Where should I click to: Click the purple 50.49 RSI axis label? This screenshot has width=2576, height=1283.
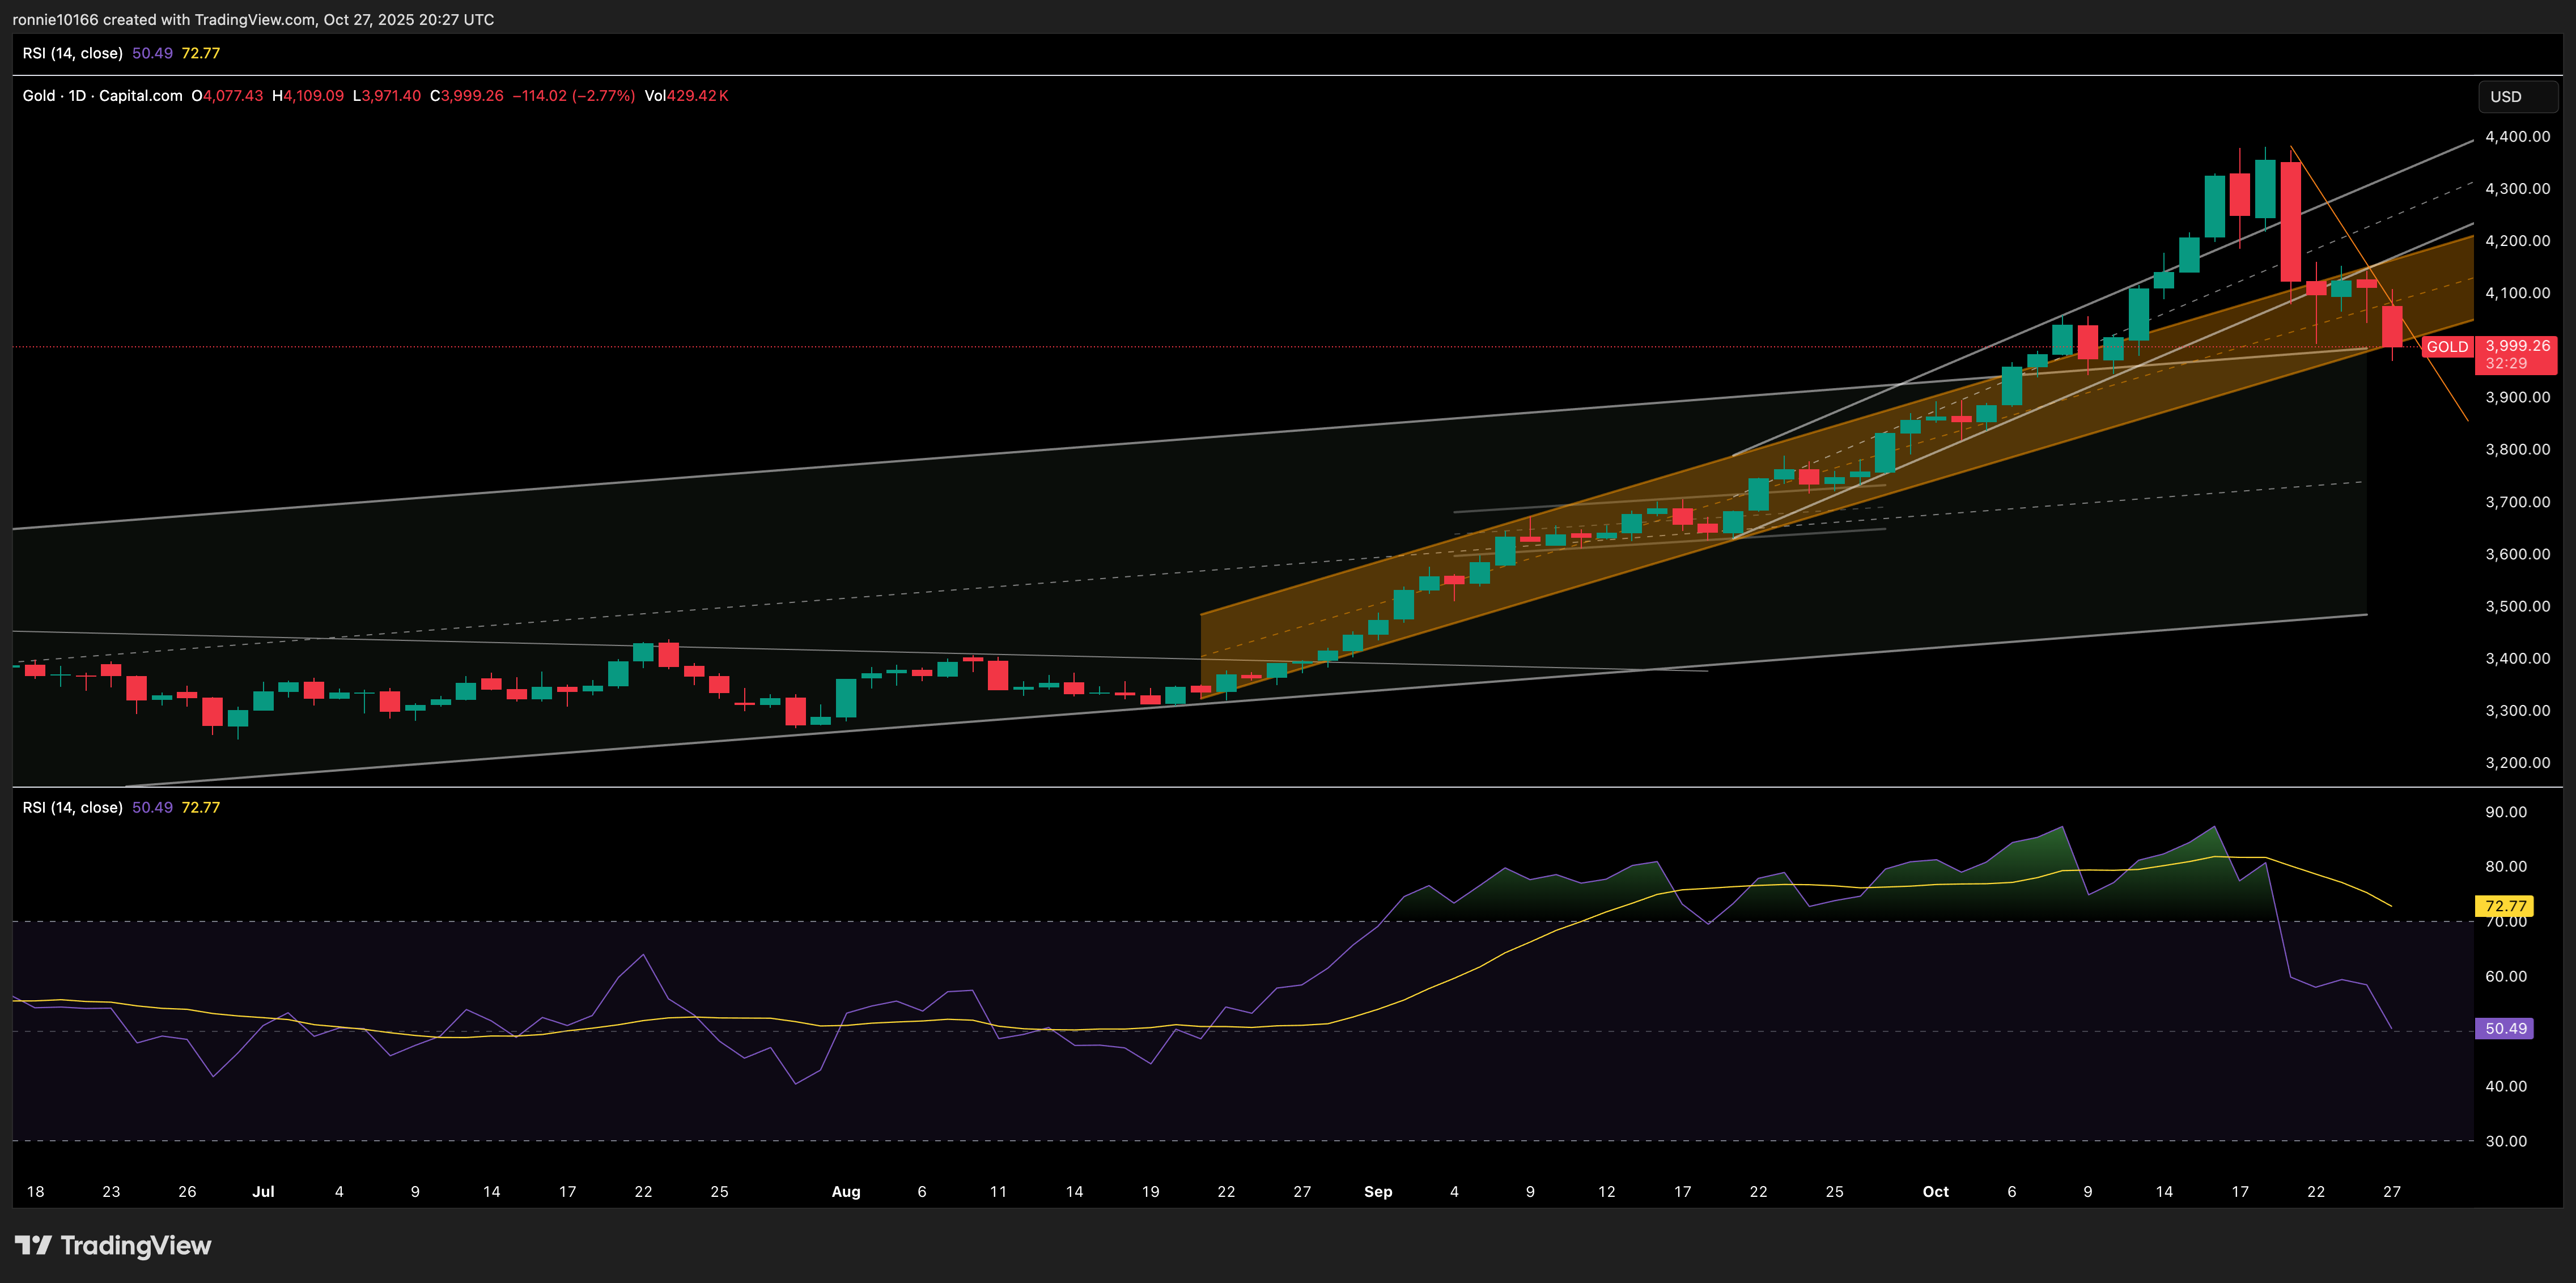[2505, 1028]
